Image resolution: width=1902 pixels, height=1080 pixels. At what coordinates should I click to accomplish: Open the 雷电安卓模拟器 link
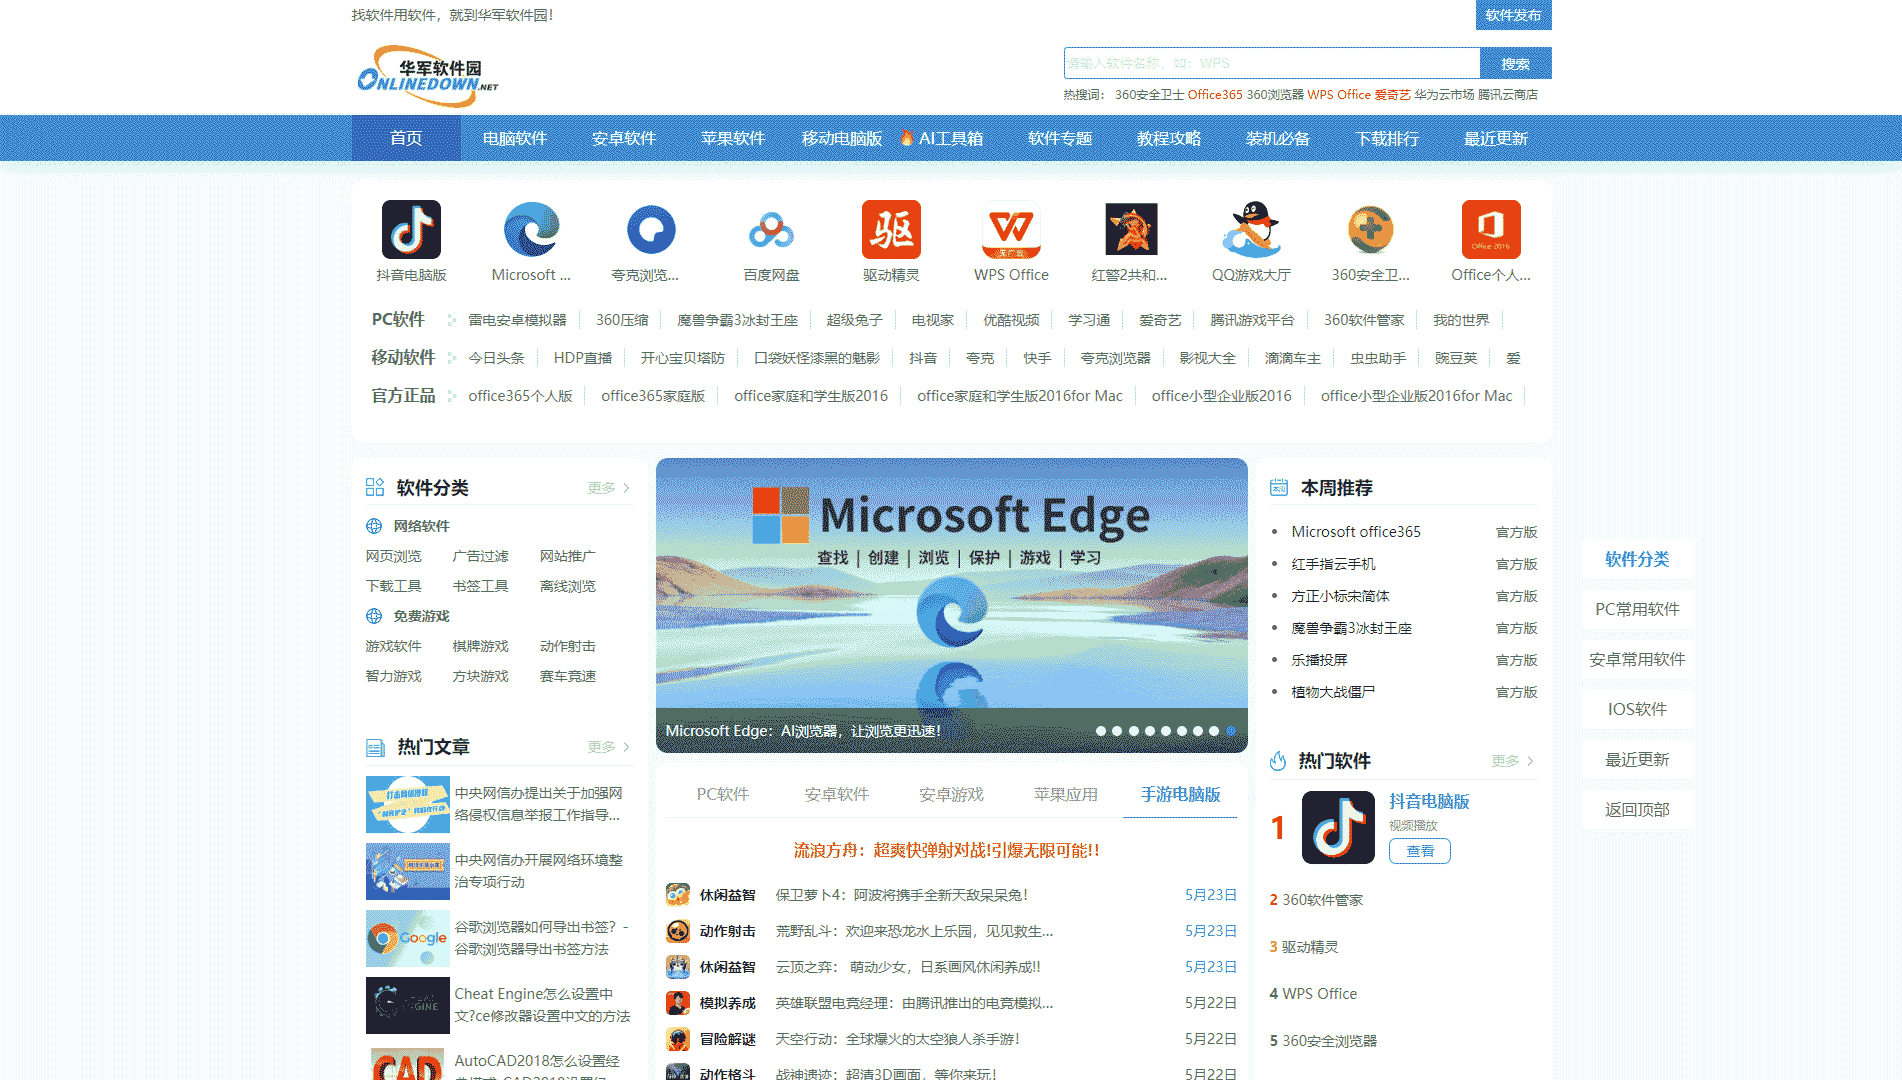pos(517,320)
